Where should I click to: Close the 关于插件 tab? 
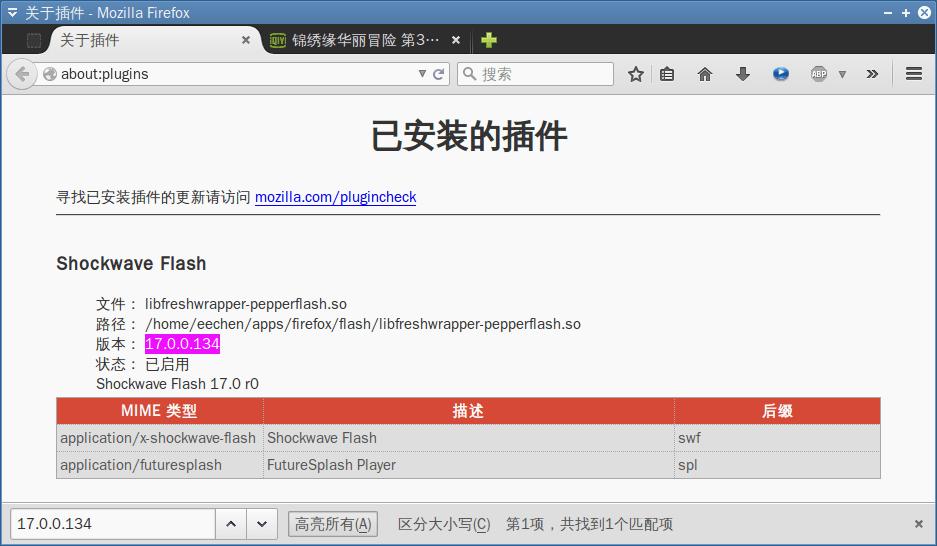246,40
